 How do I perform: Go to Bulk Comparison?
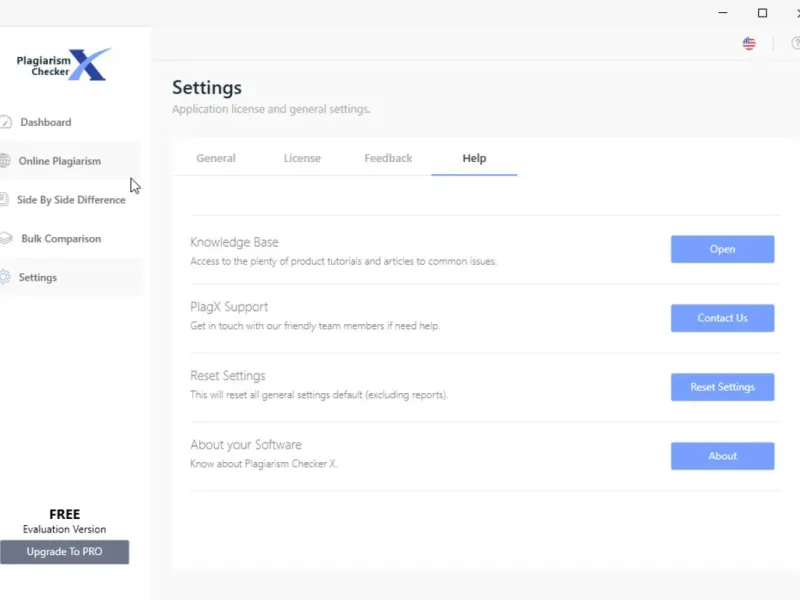point(60,239)
